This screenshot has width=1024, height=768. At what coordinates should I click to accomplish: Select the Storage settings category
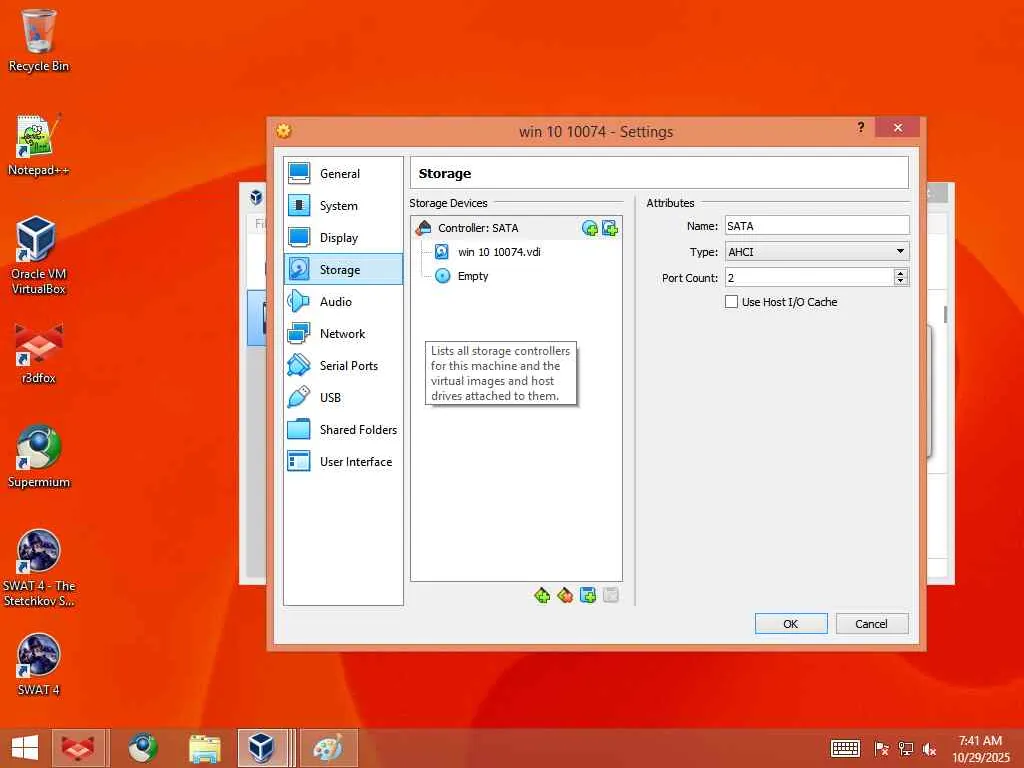coord(343,269)
